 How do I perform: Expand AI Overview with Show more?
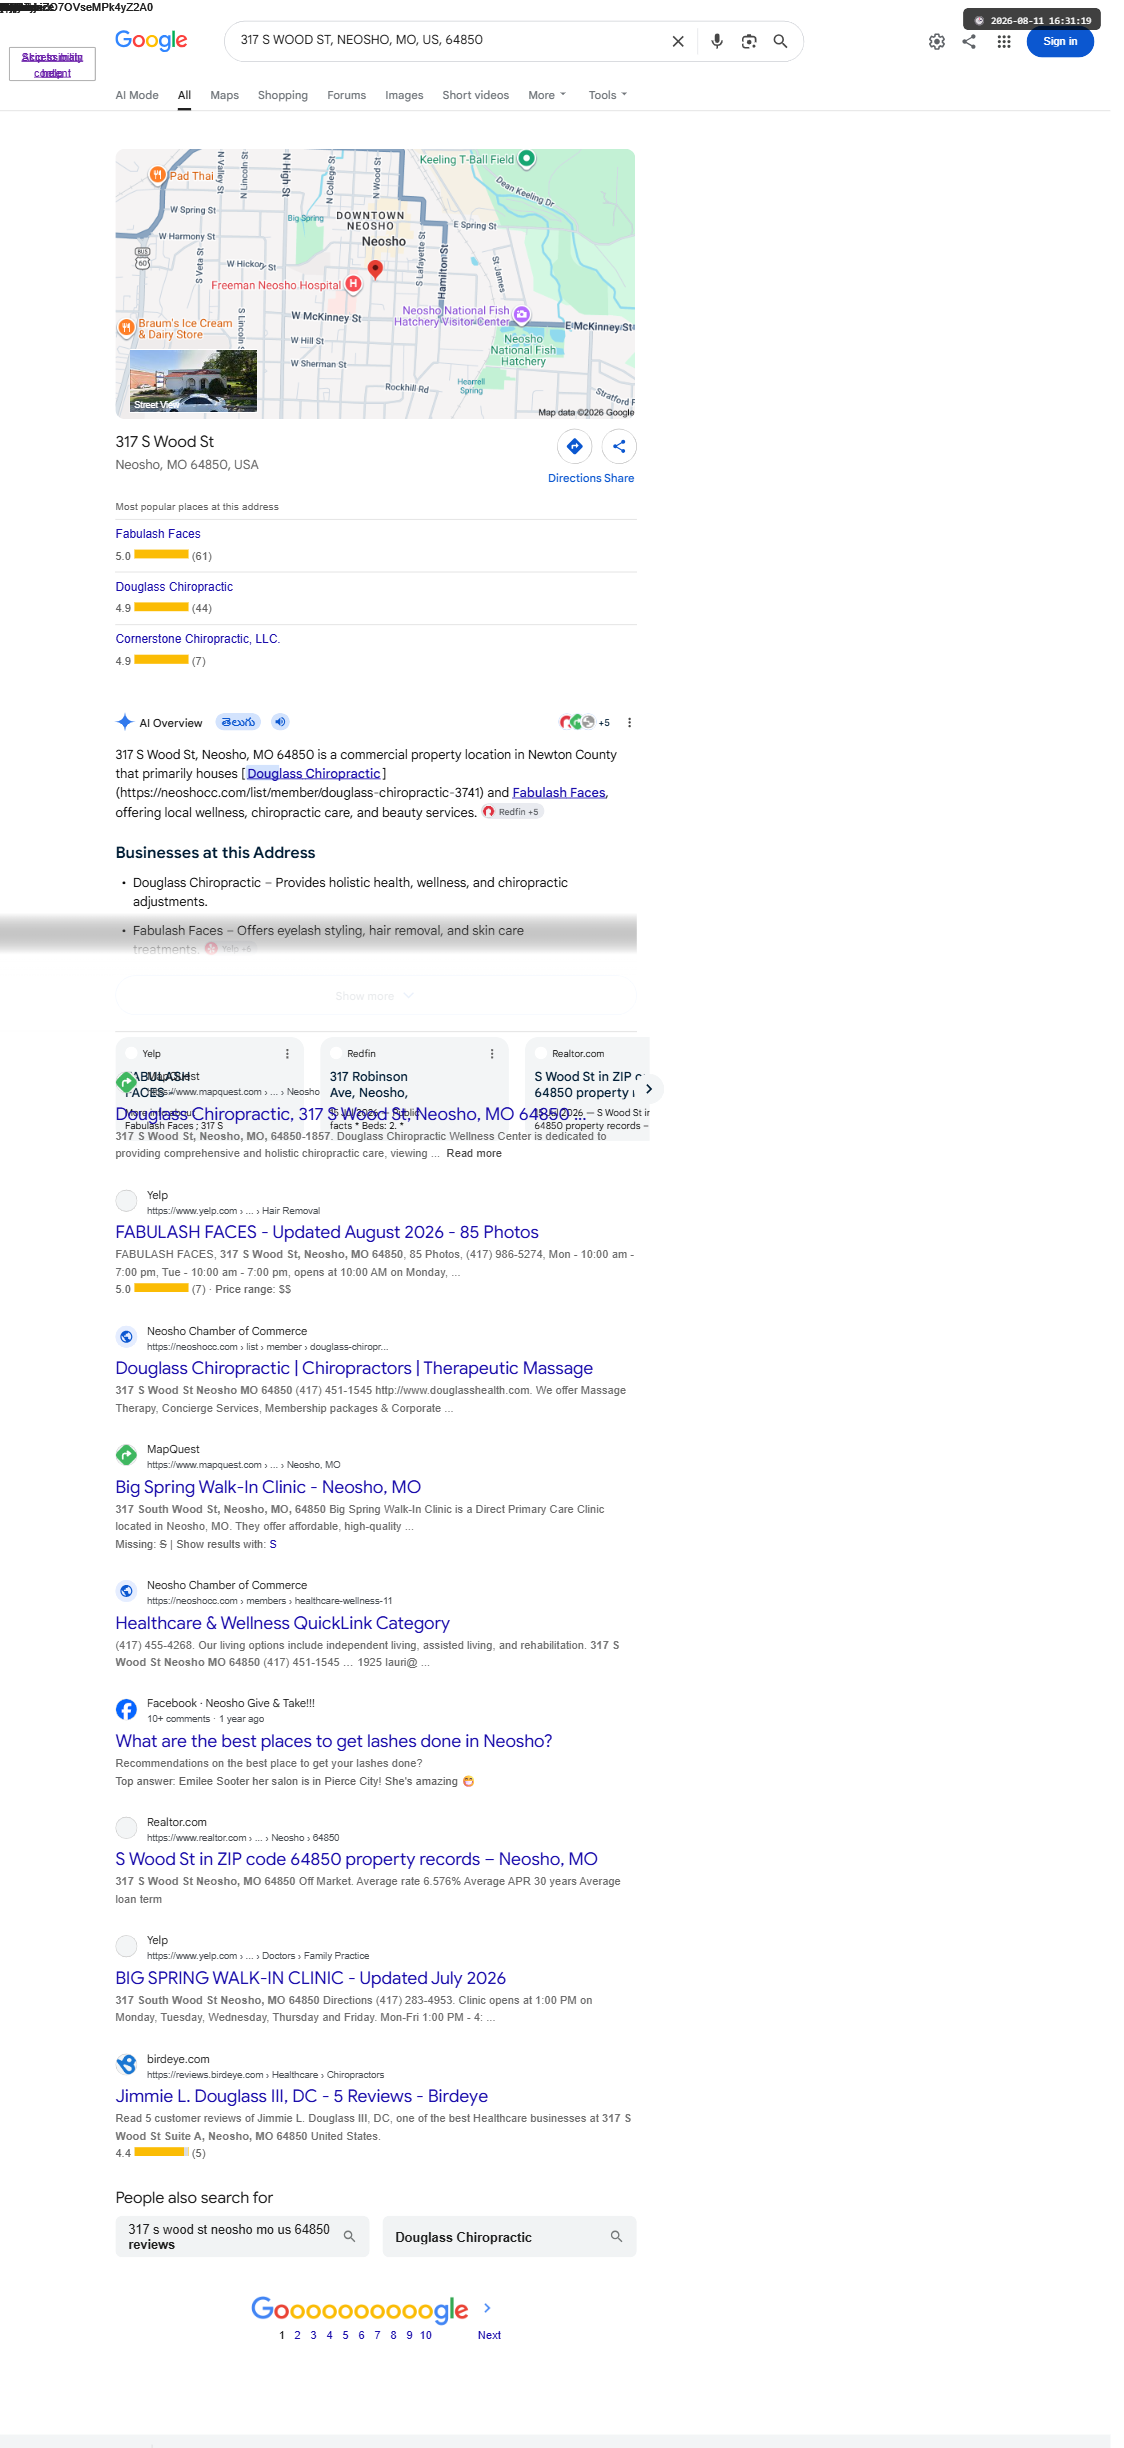click(x=375, y=996)
